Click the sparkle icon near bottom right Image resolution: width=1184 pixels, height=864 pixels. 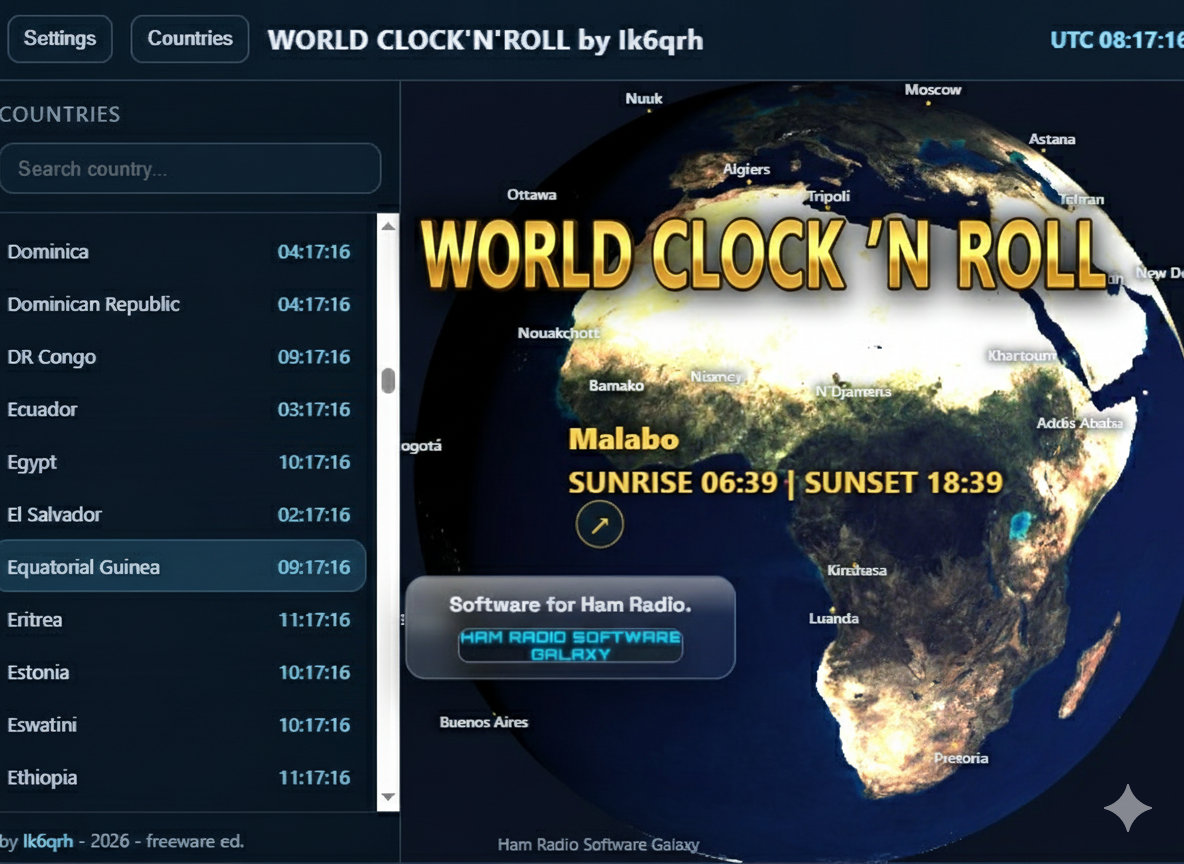(x=1128, y=809)
